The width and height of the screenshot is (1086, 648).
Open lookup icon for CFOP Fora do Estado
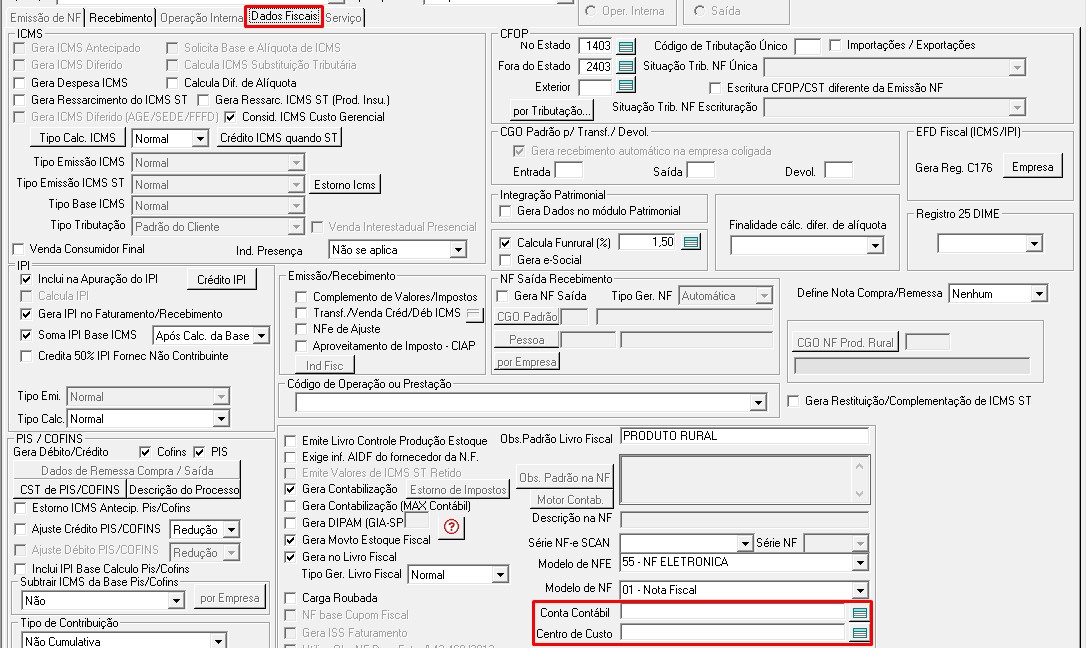coord(626,66)
